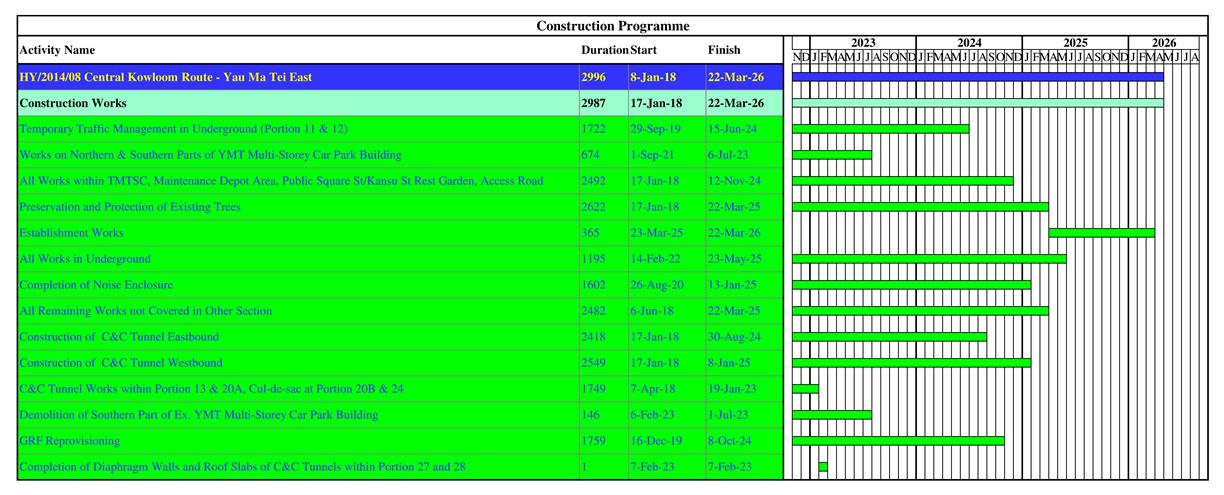Click the Completion of Noise Enclosure activity
The image size is (1224, 495).
[96, 285]
